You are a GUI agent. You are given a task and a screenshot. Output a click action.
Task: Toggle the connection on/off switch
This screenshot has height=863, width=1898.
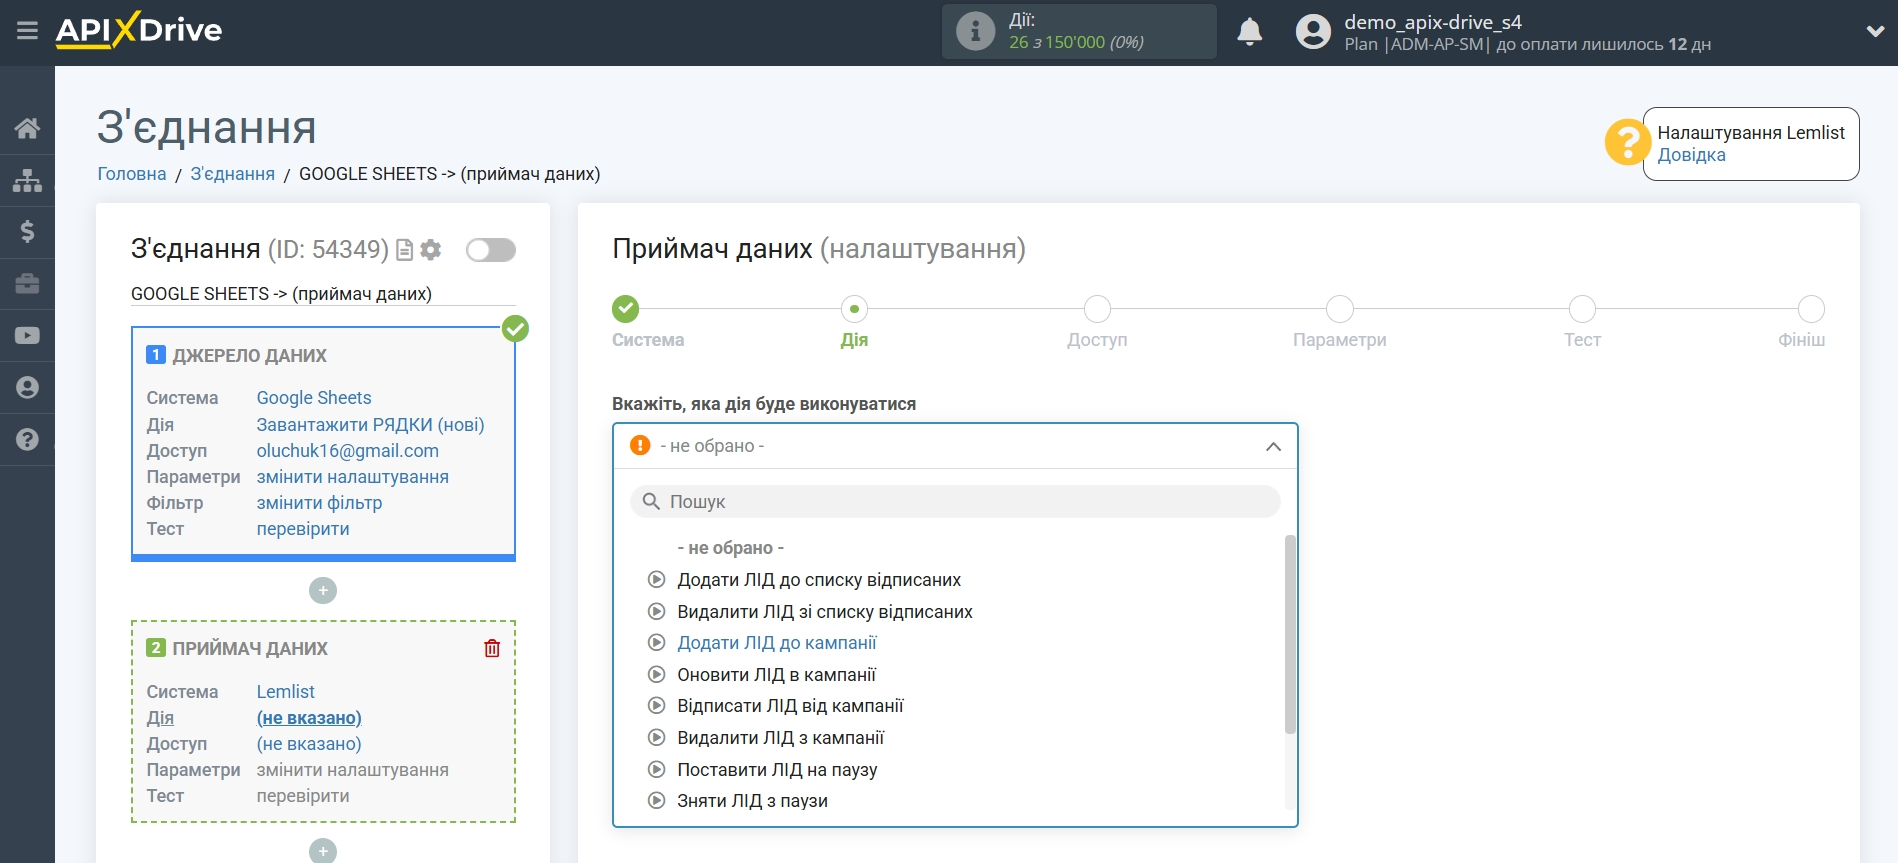[x=491, y=250]
